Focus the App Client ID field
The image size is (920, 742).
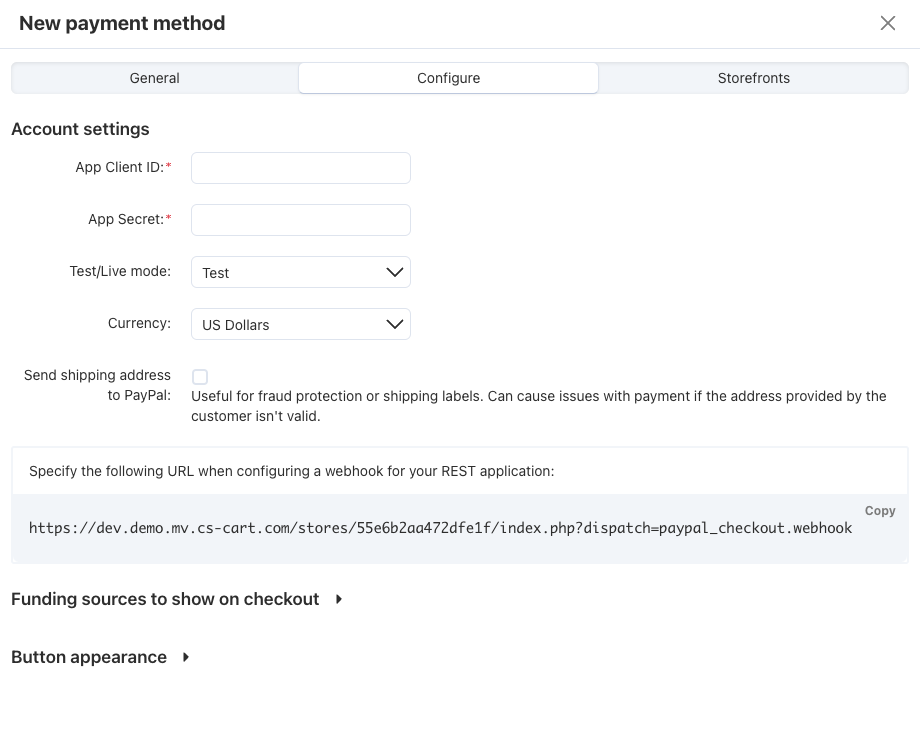300,168
